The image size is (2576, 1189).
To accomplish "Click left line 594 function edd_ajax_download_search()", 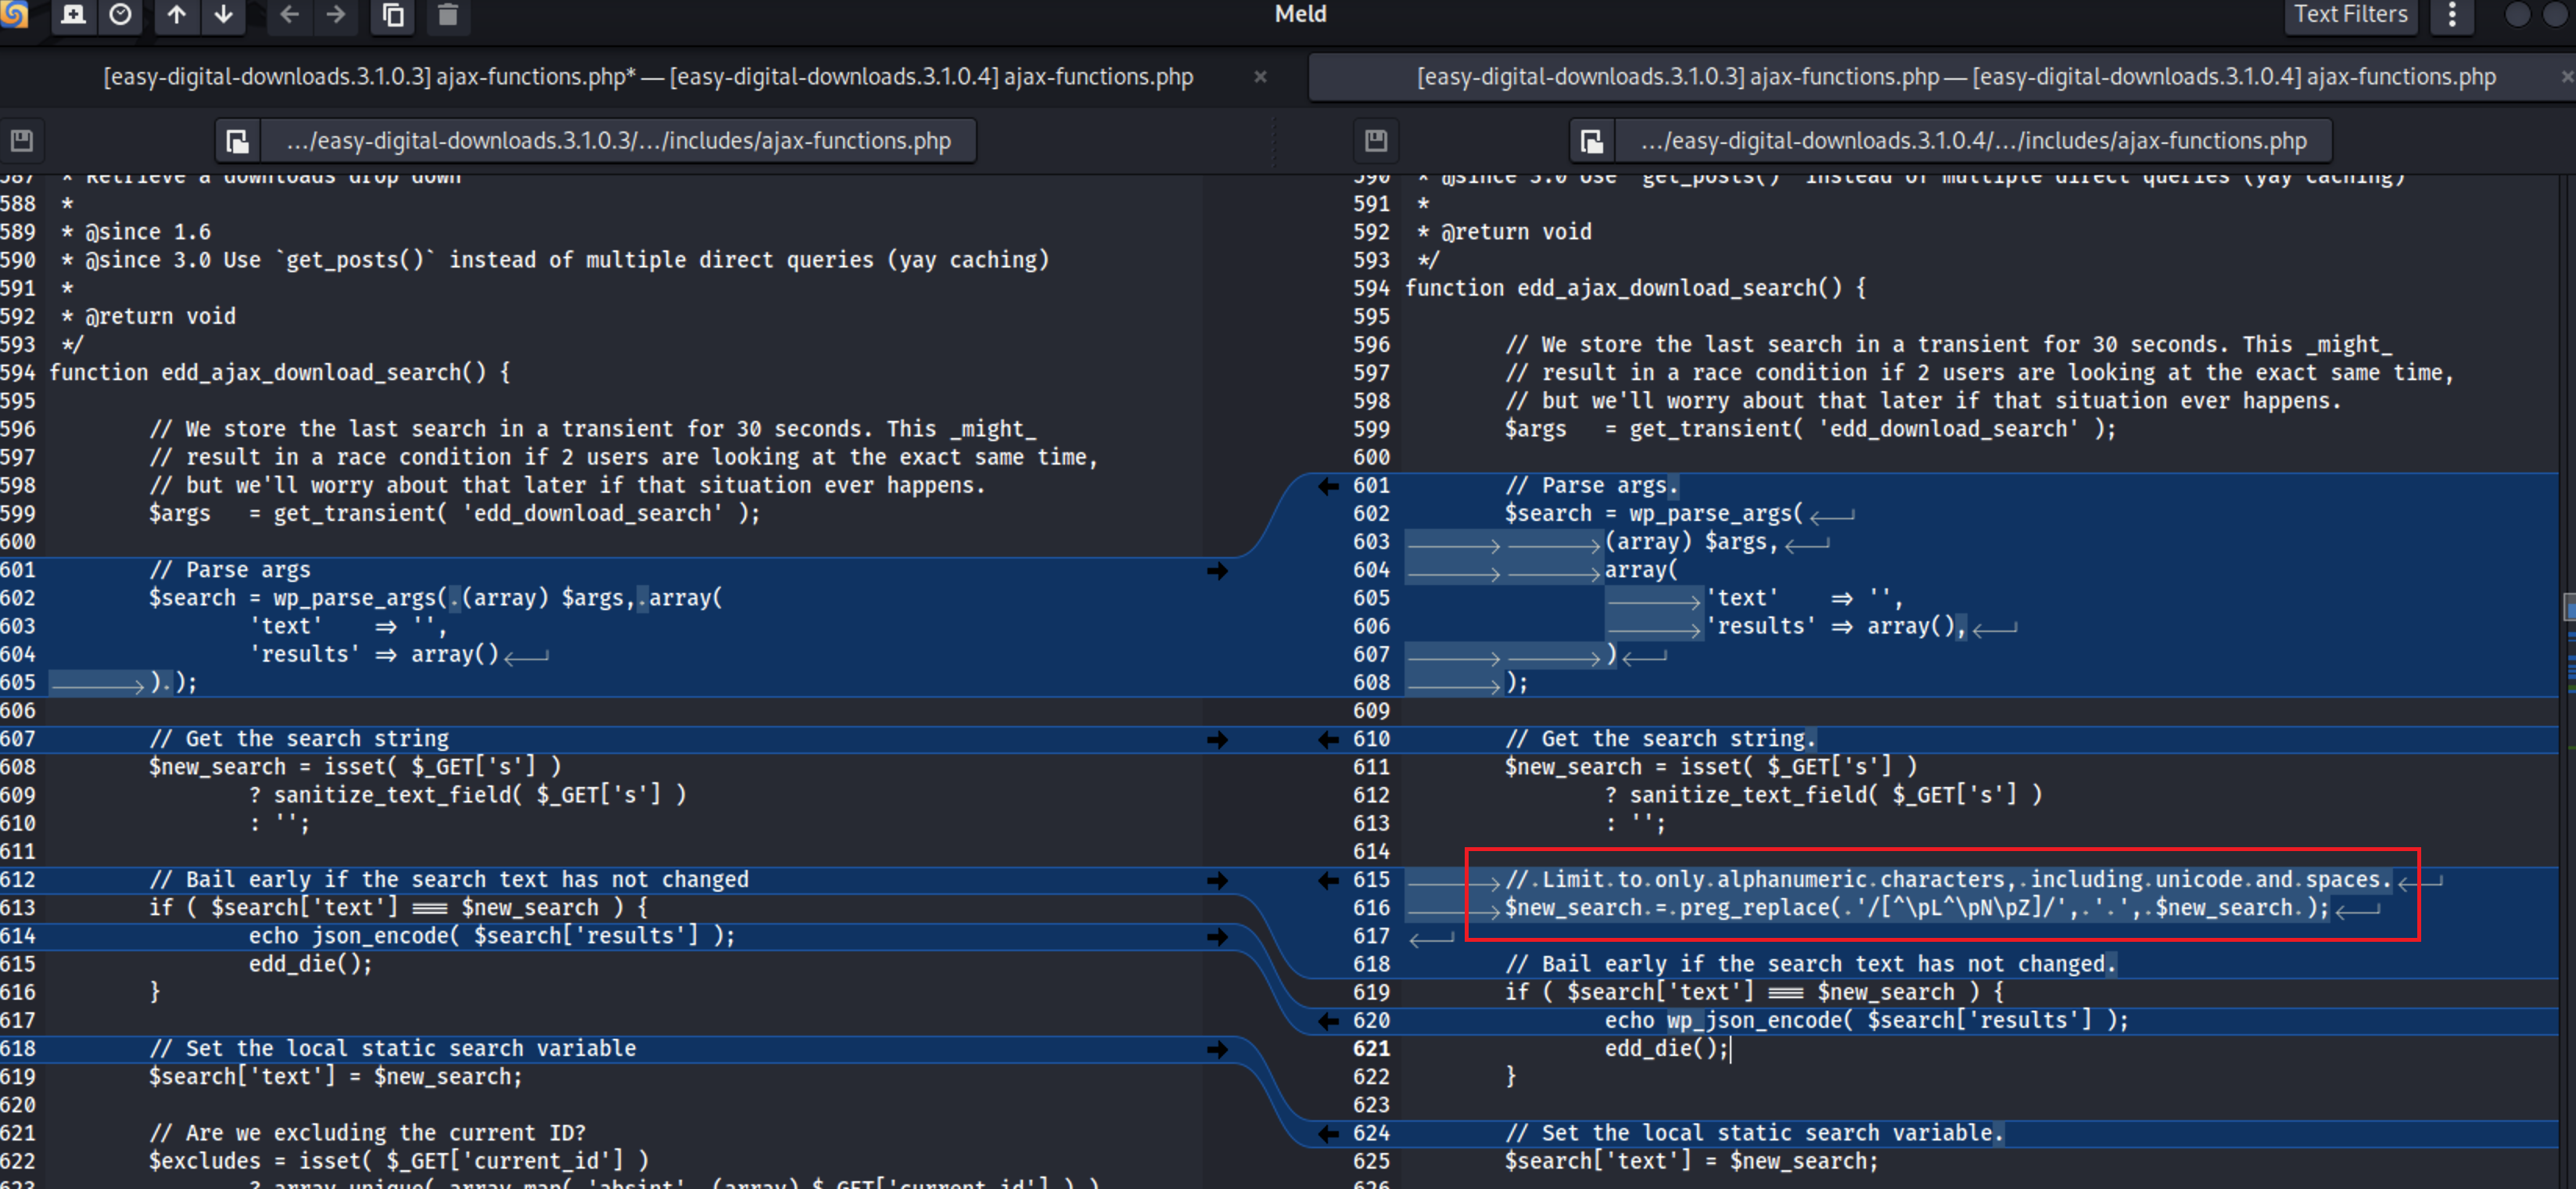I will [x=280, y=373].
